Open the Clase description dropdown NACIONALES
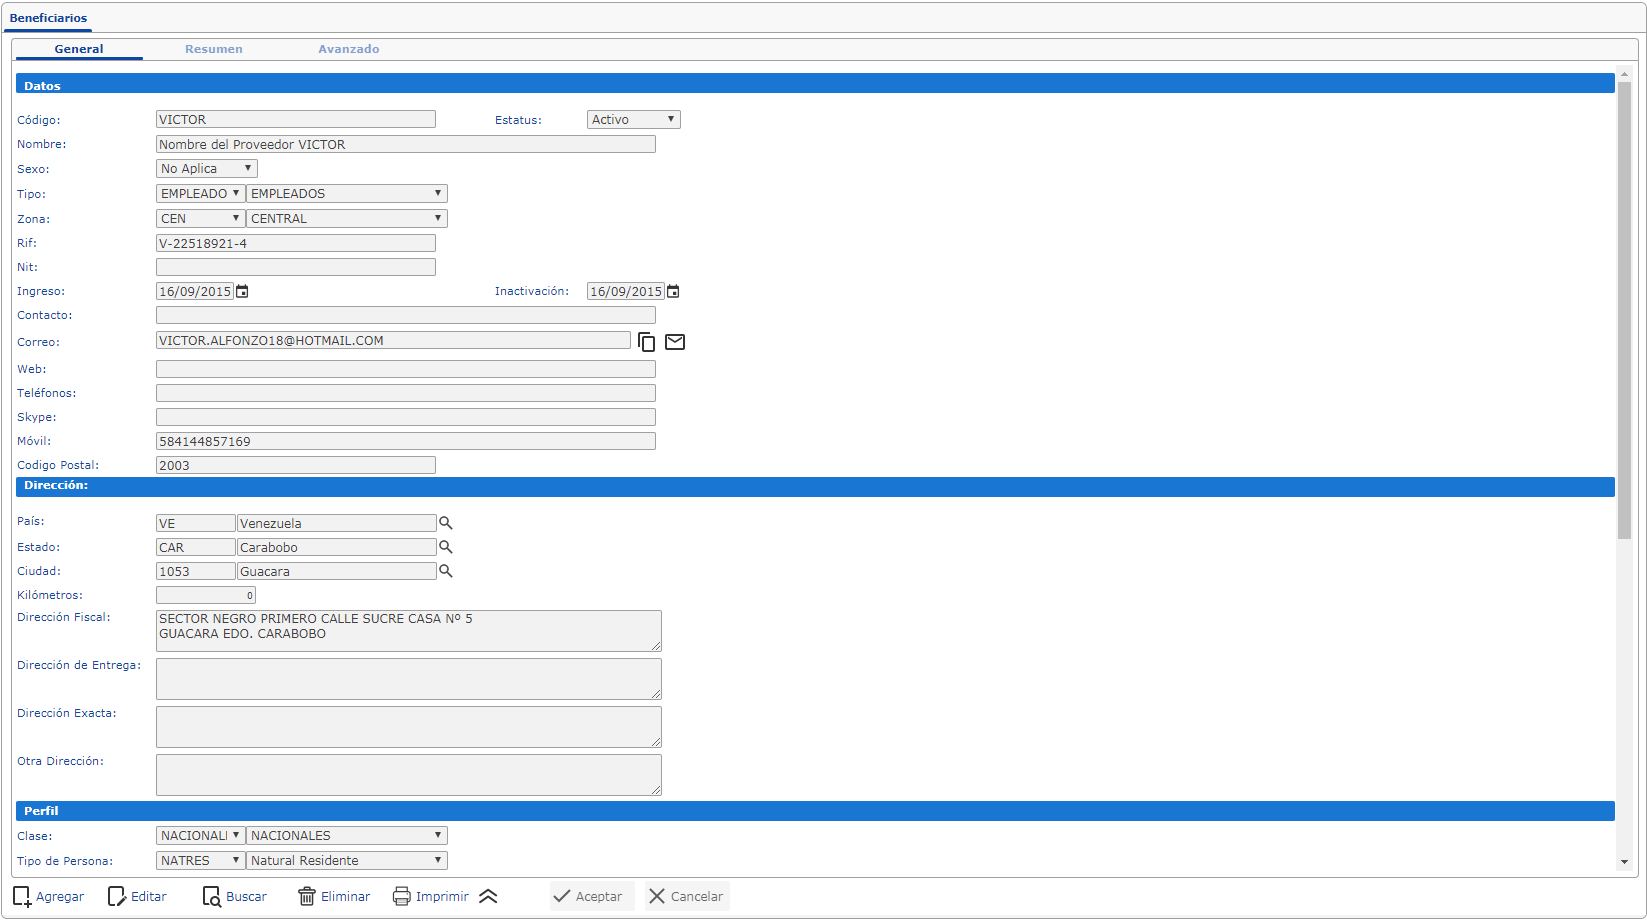 coord(347,835)
